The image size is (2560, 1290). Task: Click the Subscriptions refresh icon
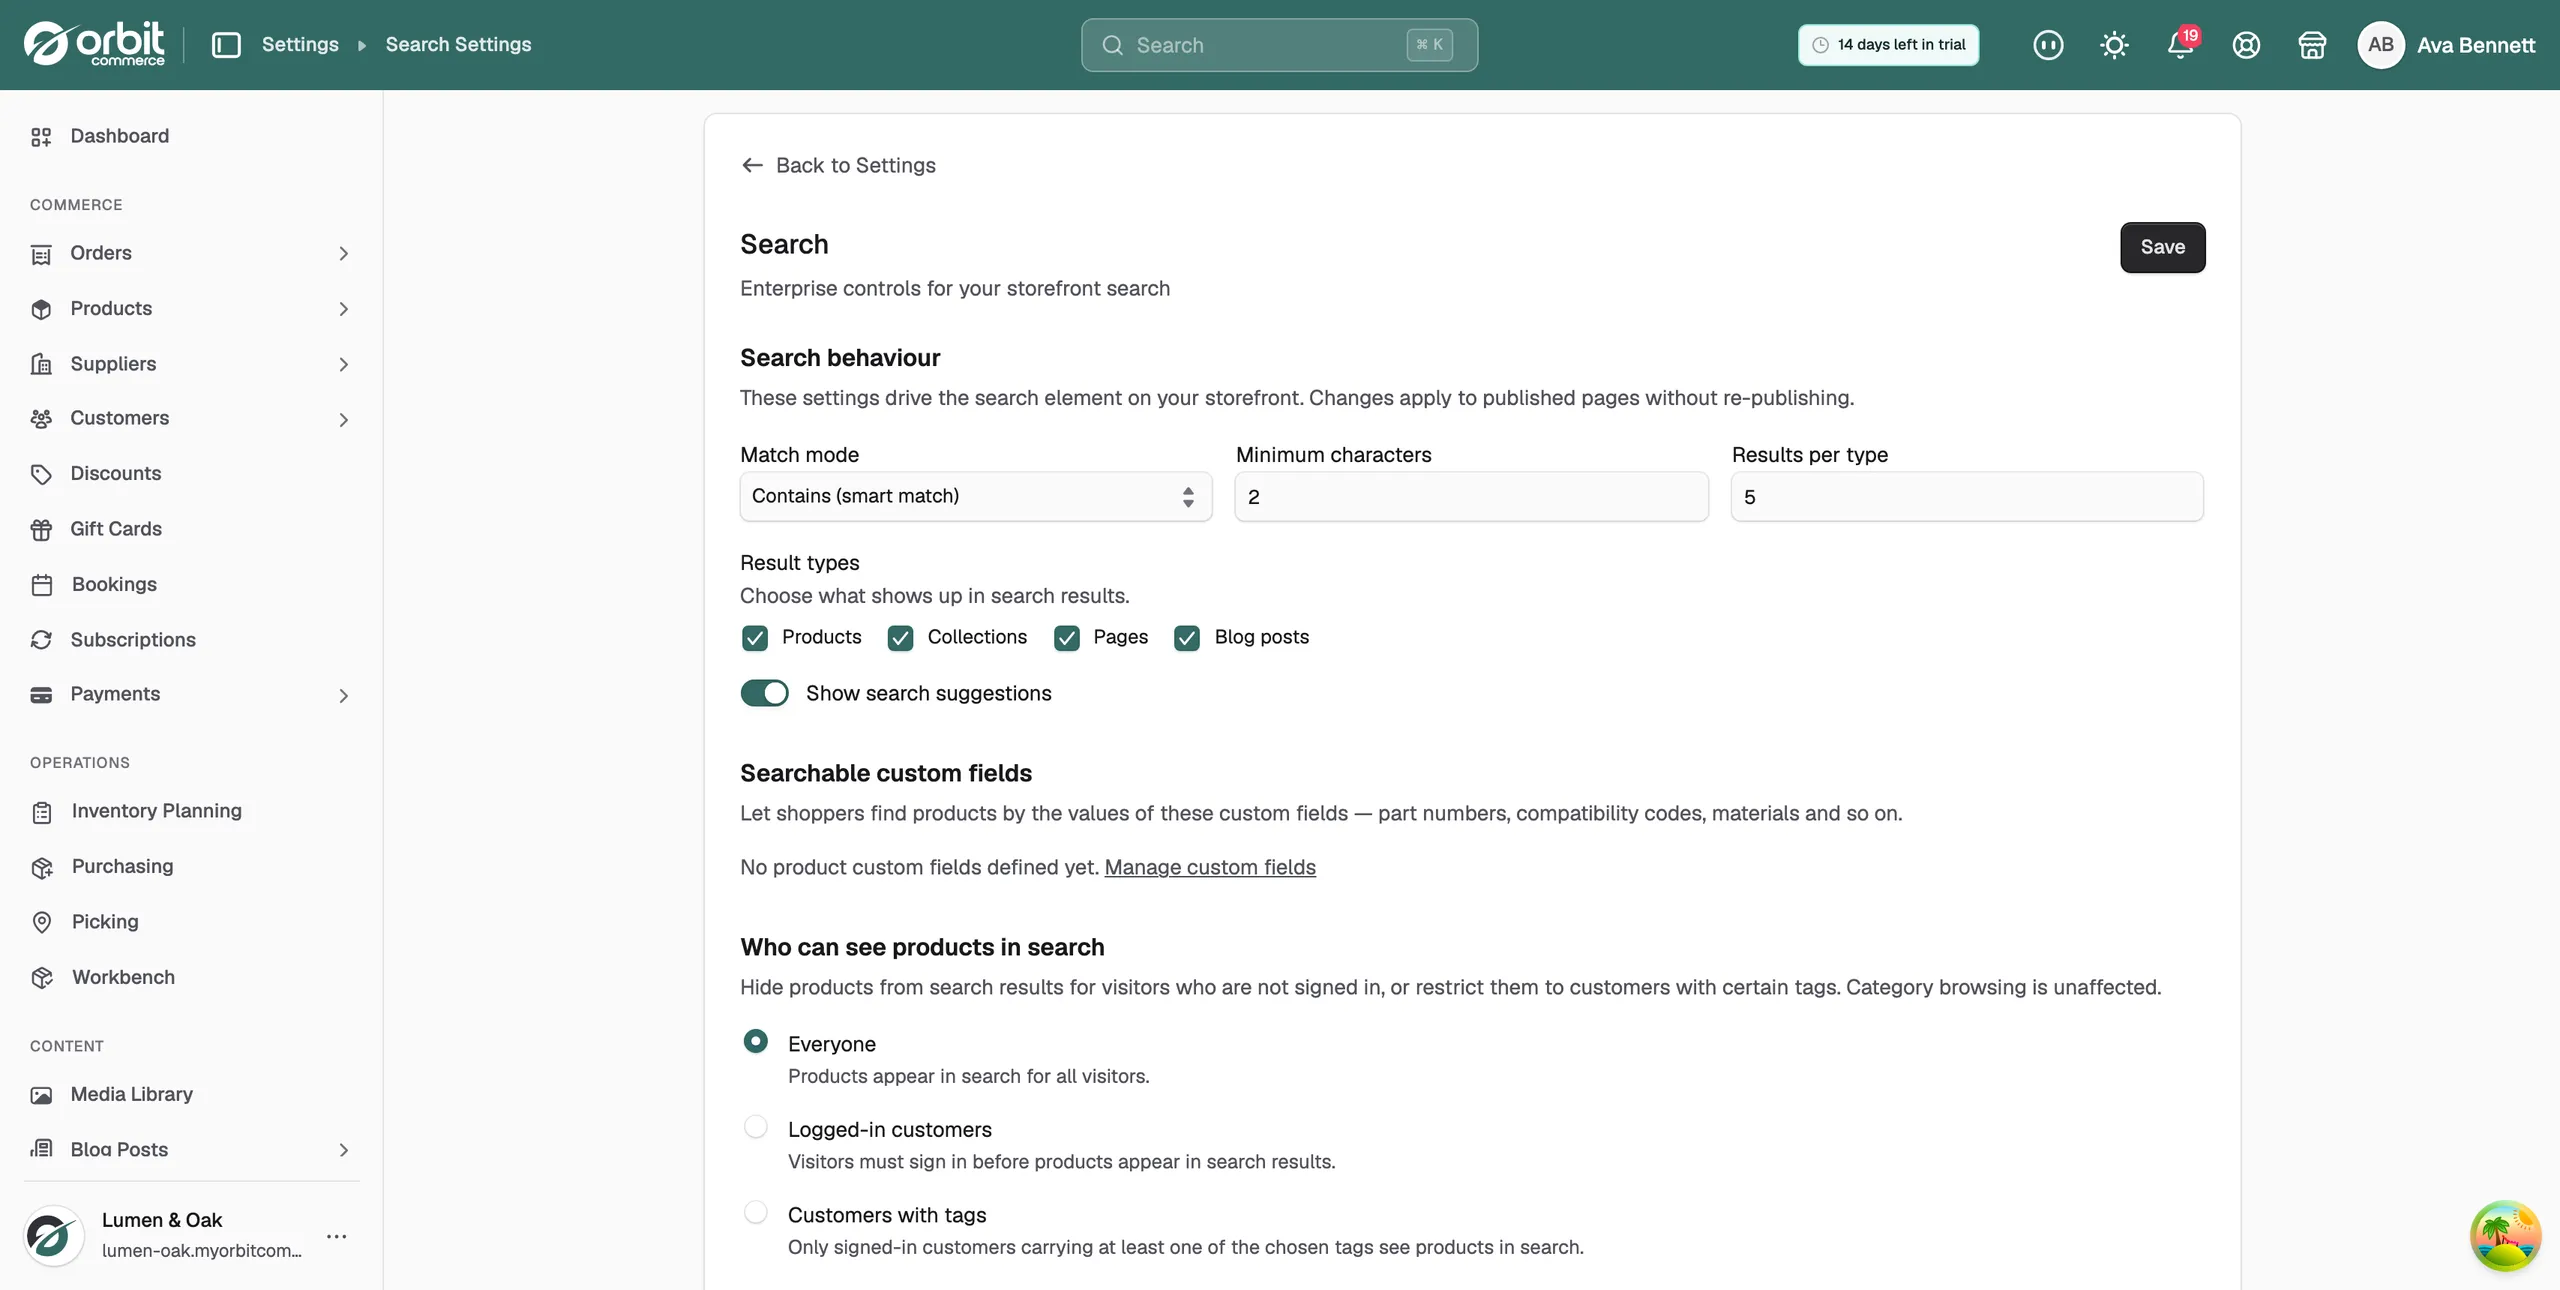(41, 640)
